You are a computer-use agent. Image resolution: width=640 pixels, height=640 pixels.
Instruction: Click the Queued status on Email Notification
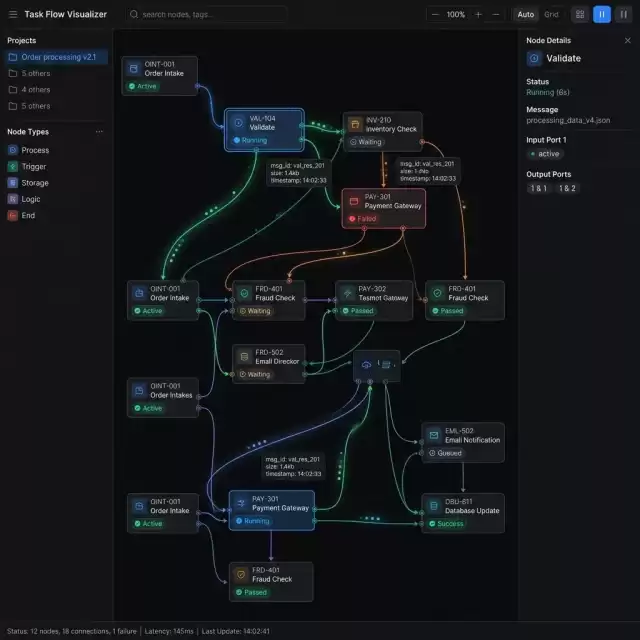coord(445,453)
